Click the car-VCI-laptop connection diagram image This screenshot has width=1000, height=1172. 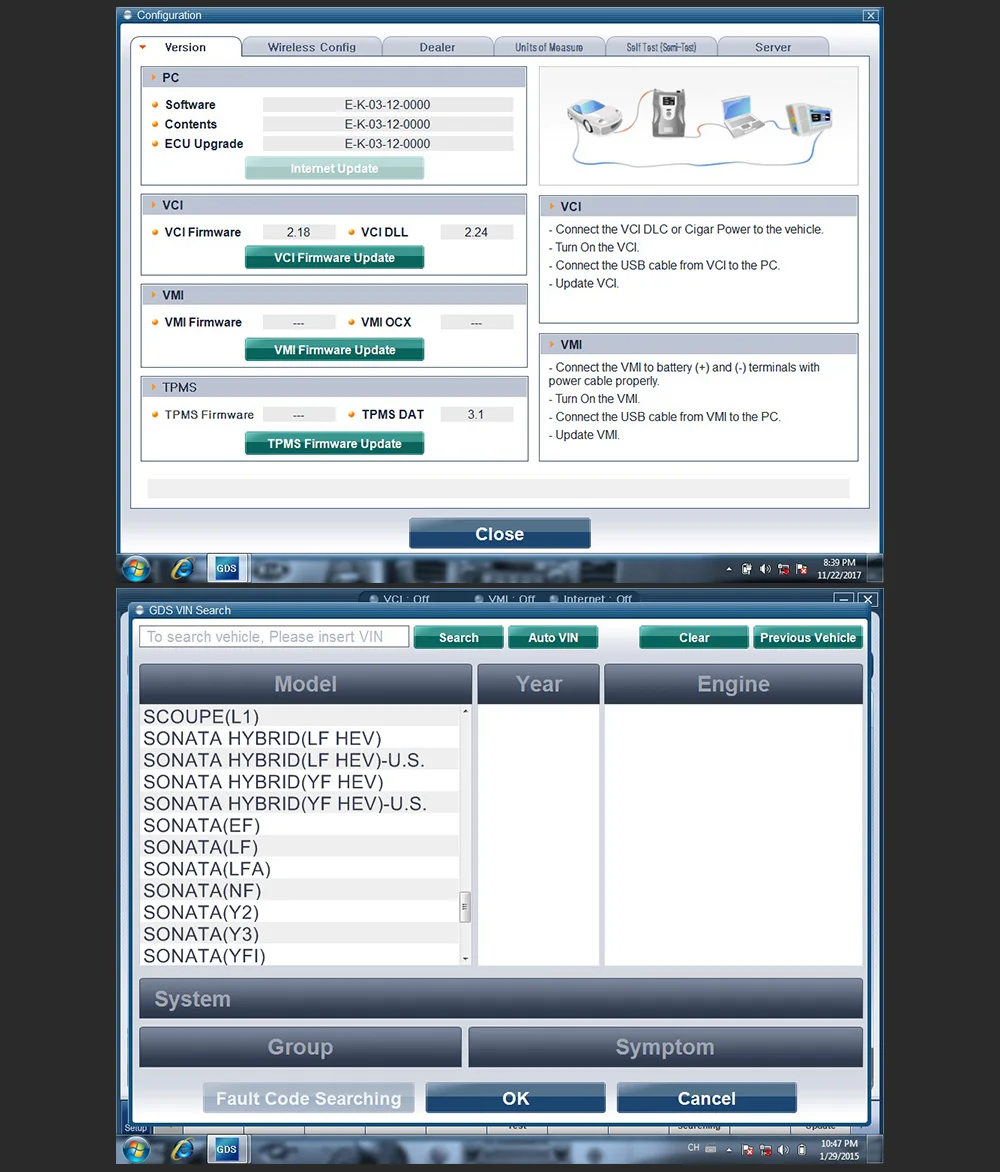pos(699,126)
